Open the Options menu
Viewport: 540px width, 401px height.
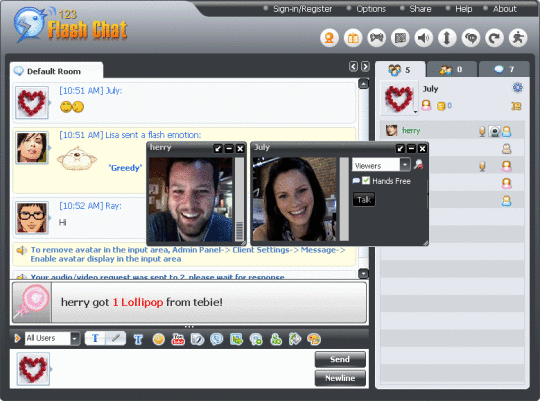[x=371, y=9]
